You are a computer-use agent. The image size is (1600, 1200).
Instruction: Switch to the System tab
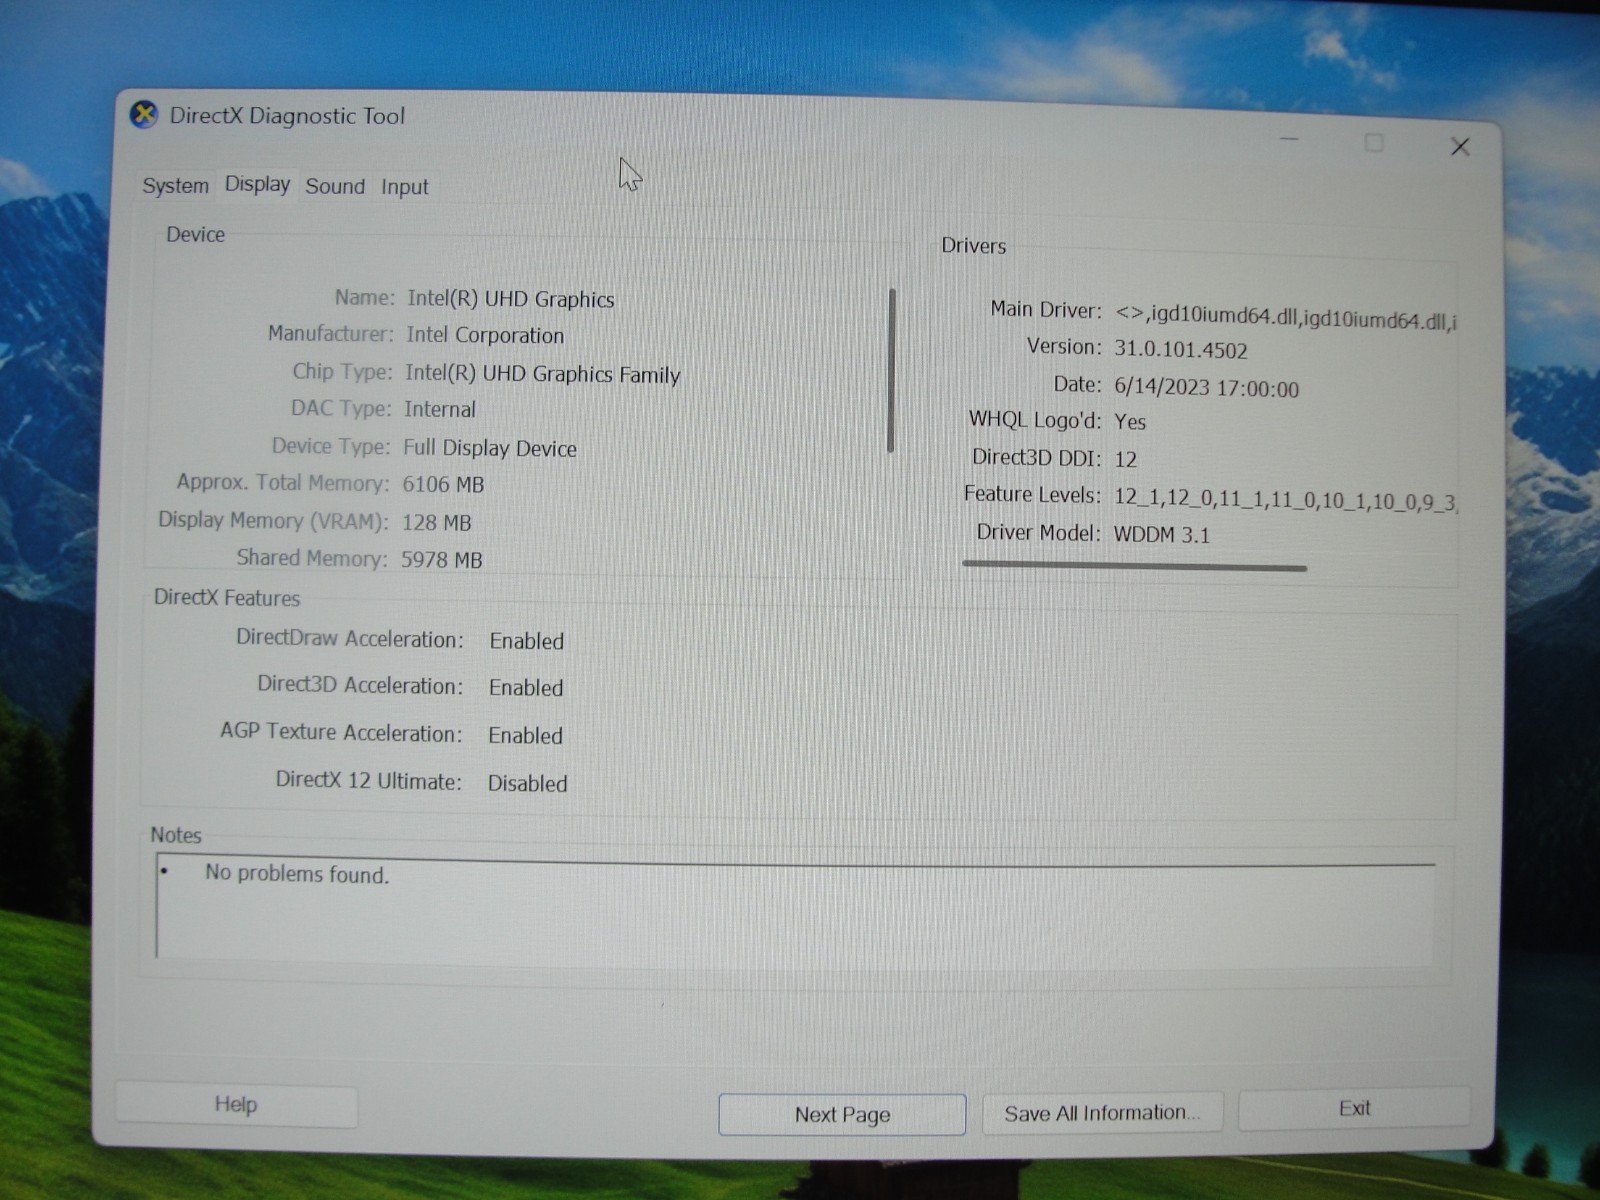point(176,185)
